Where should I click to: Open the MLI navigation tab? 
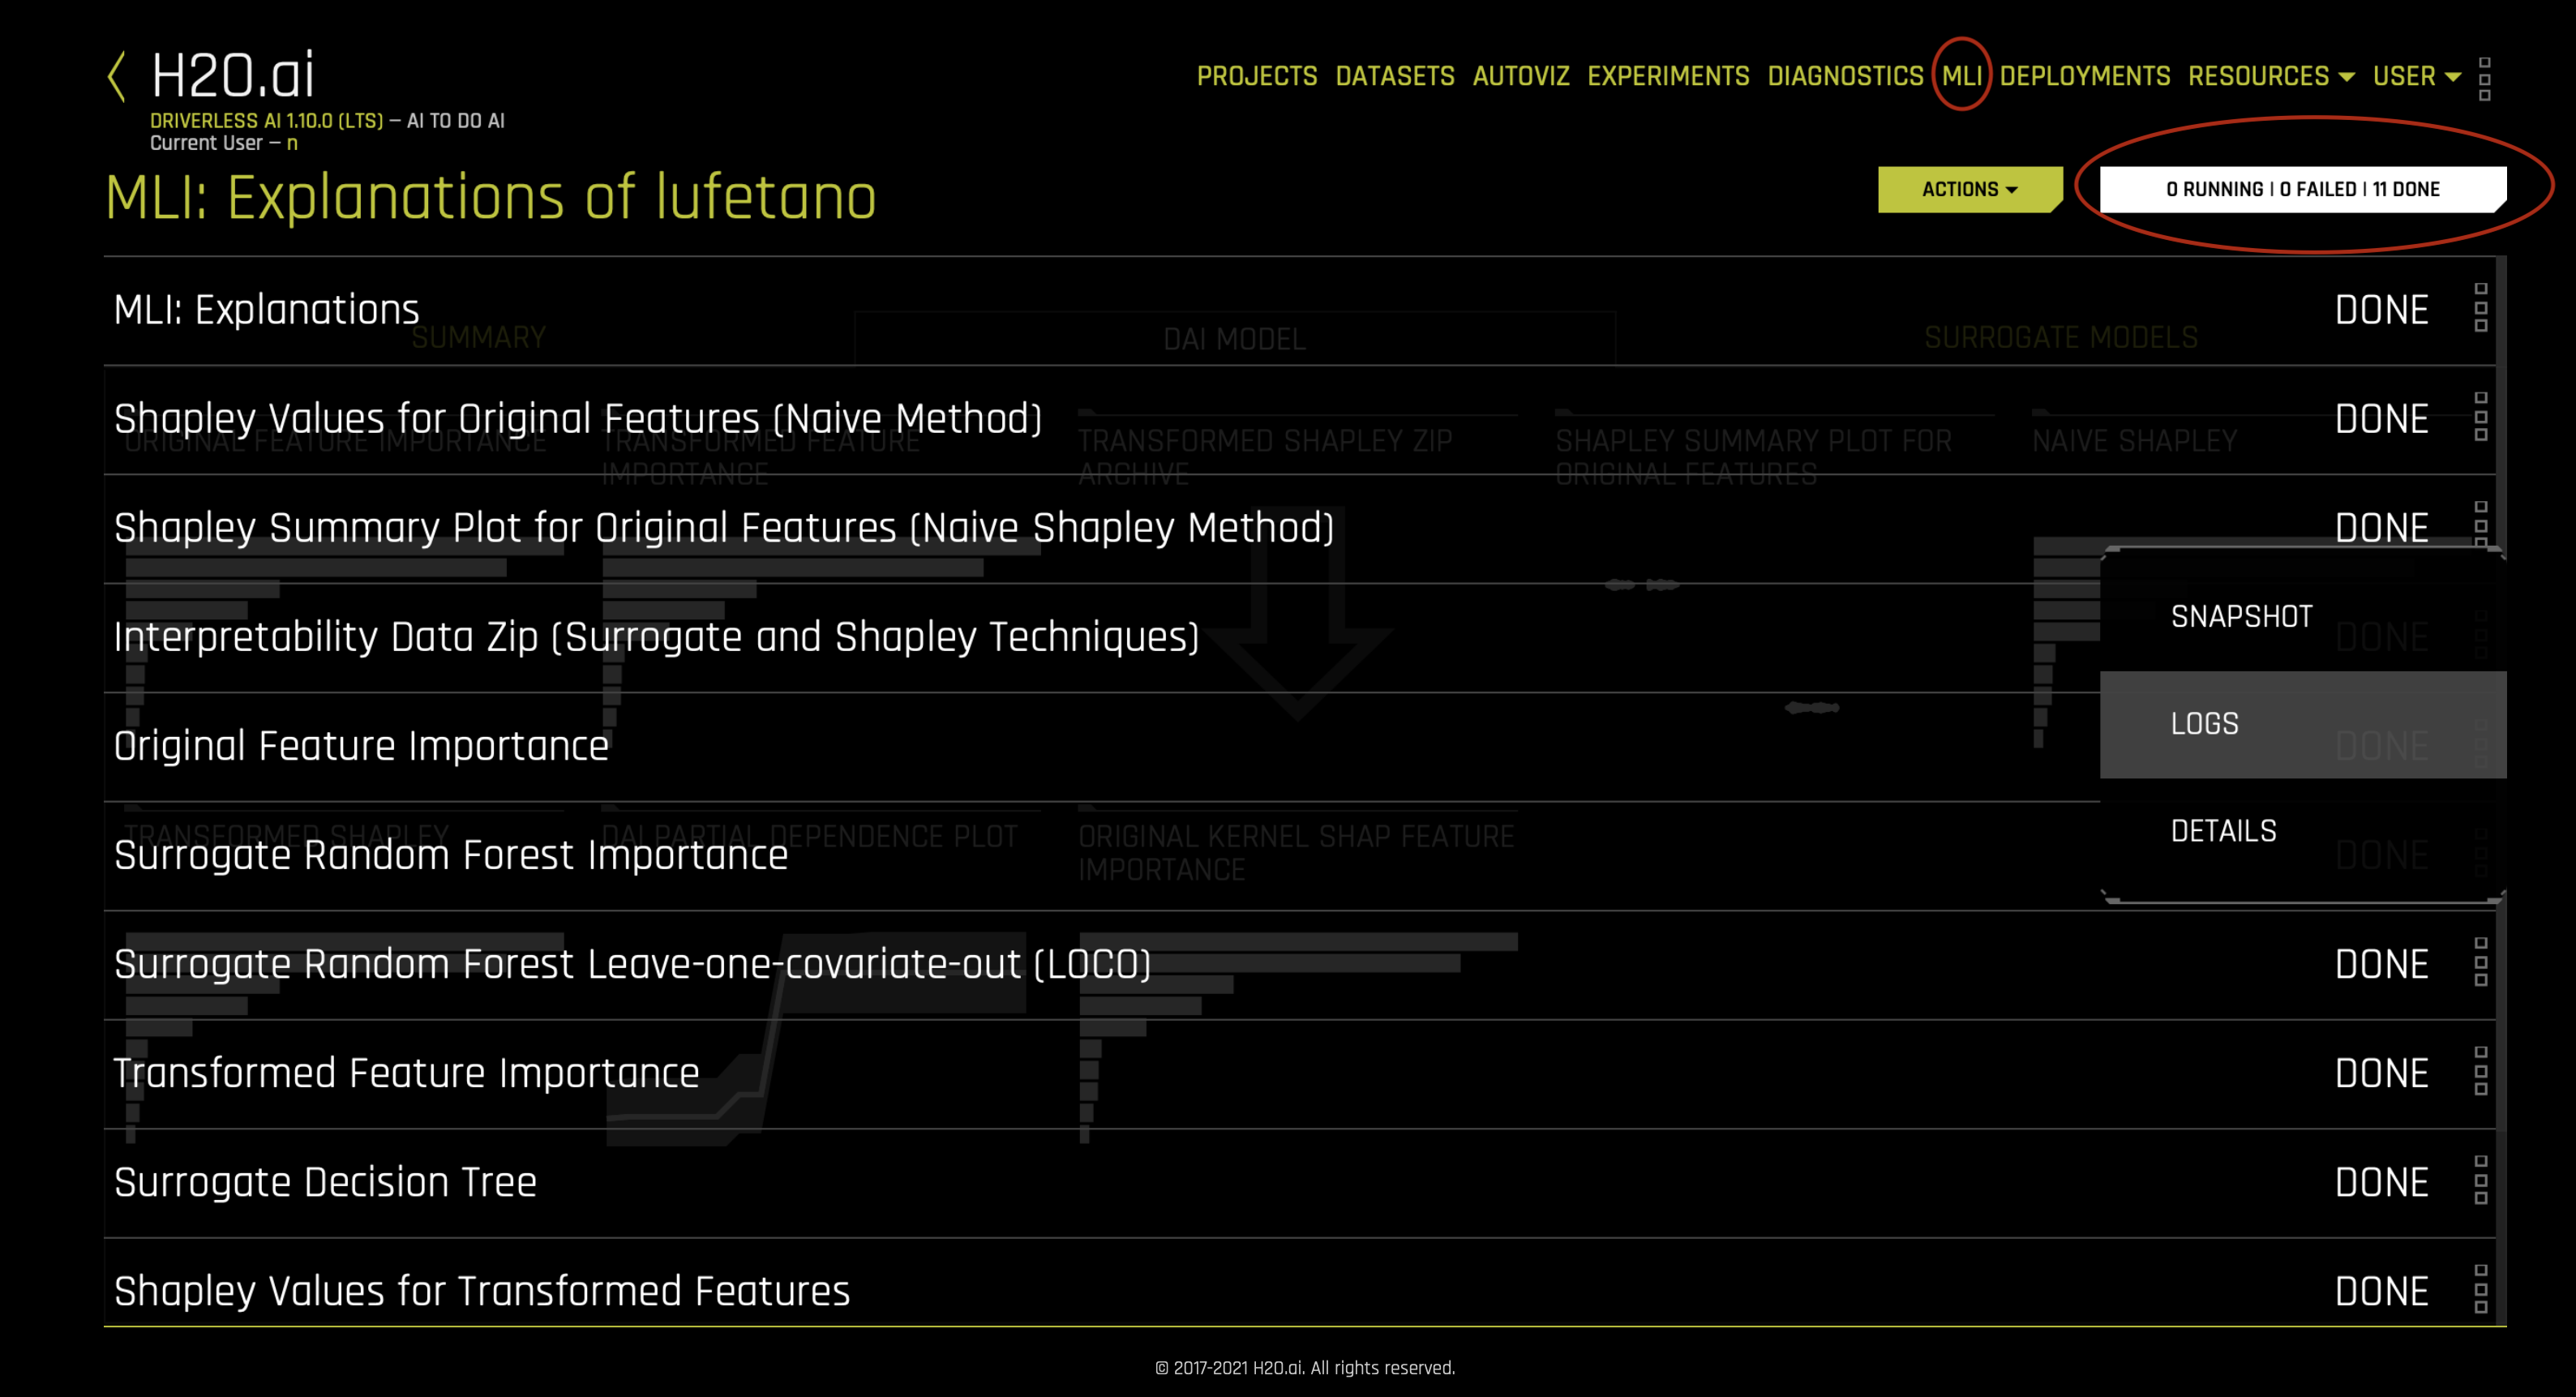click(x=1961, y=76)
